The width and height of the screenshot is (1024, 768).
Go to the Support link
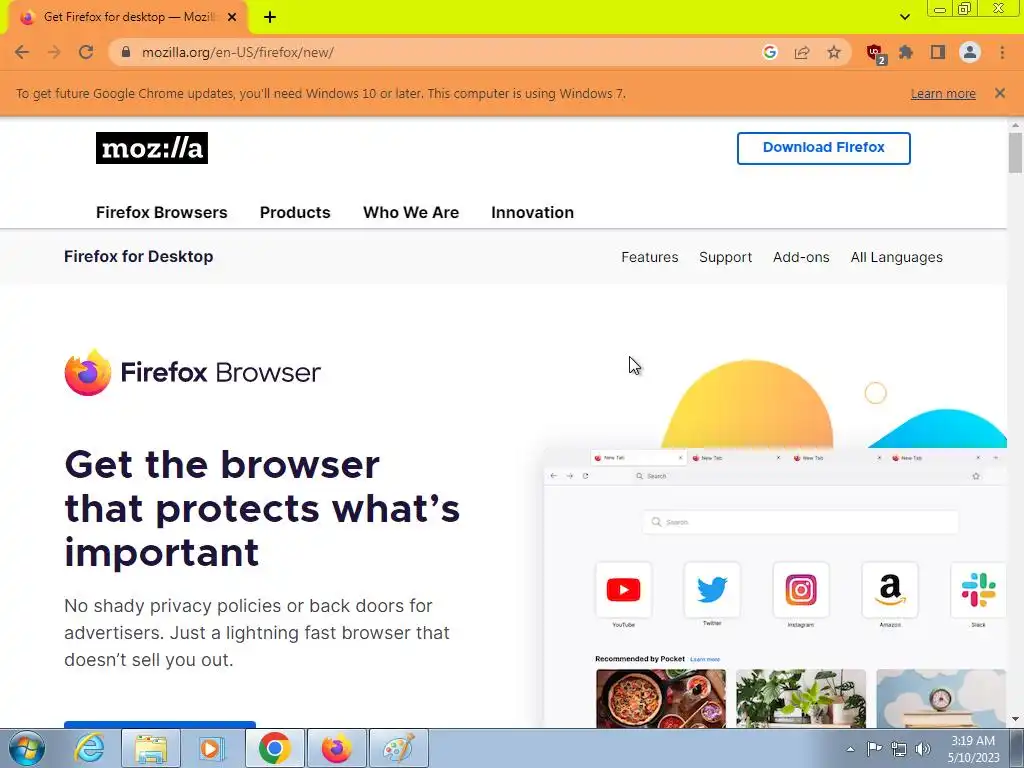[x=726, y=257]
